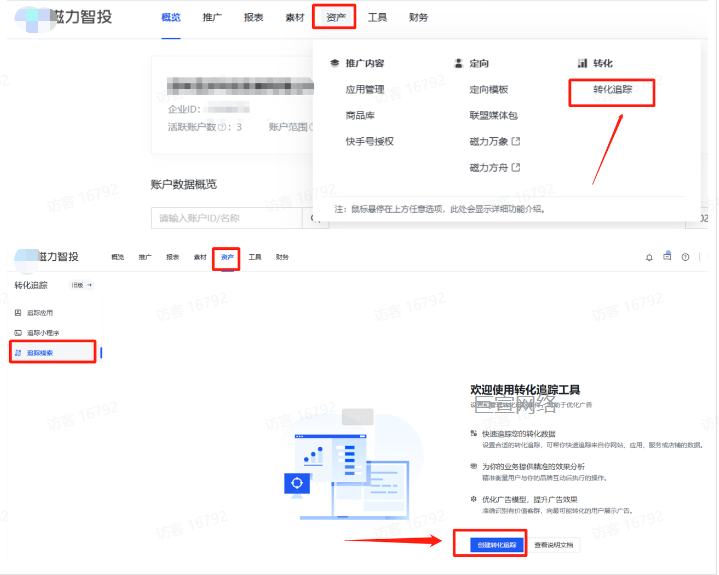Click the 欢迎使用转化追踪工具 heading

pos(525,390)
